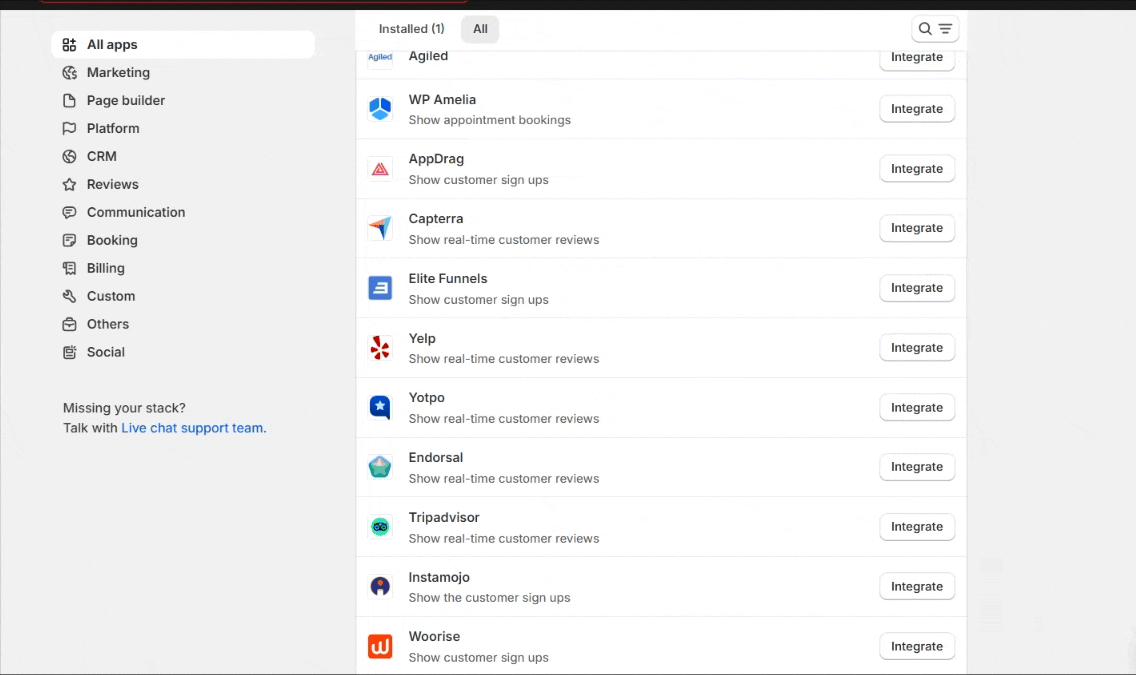This screenshot has width=1136, height=675.
Task: Click the Endorsal logo icon
Action: point(380,467)
